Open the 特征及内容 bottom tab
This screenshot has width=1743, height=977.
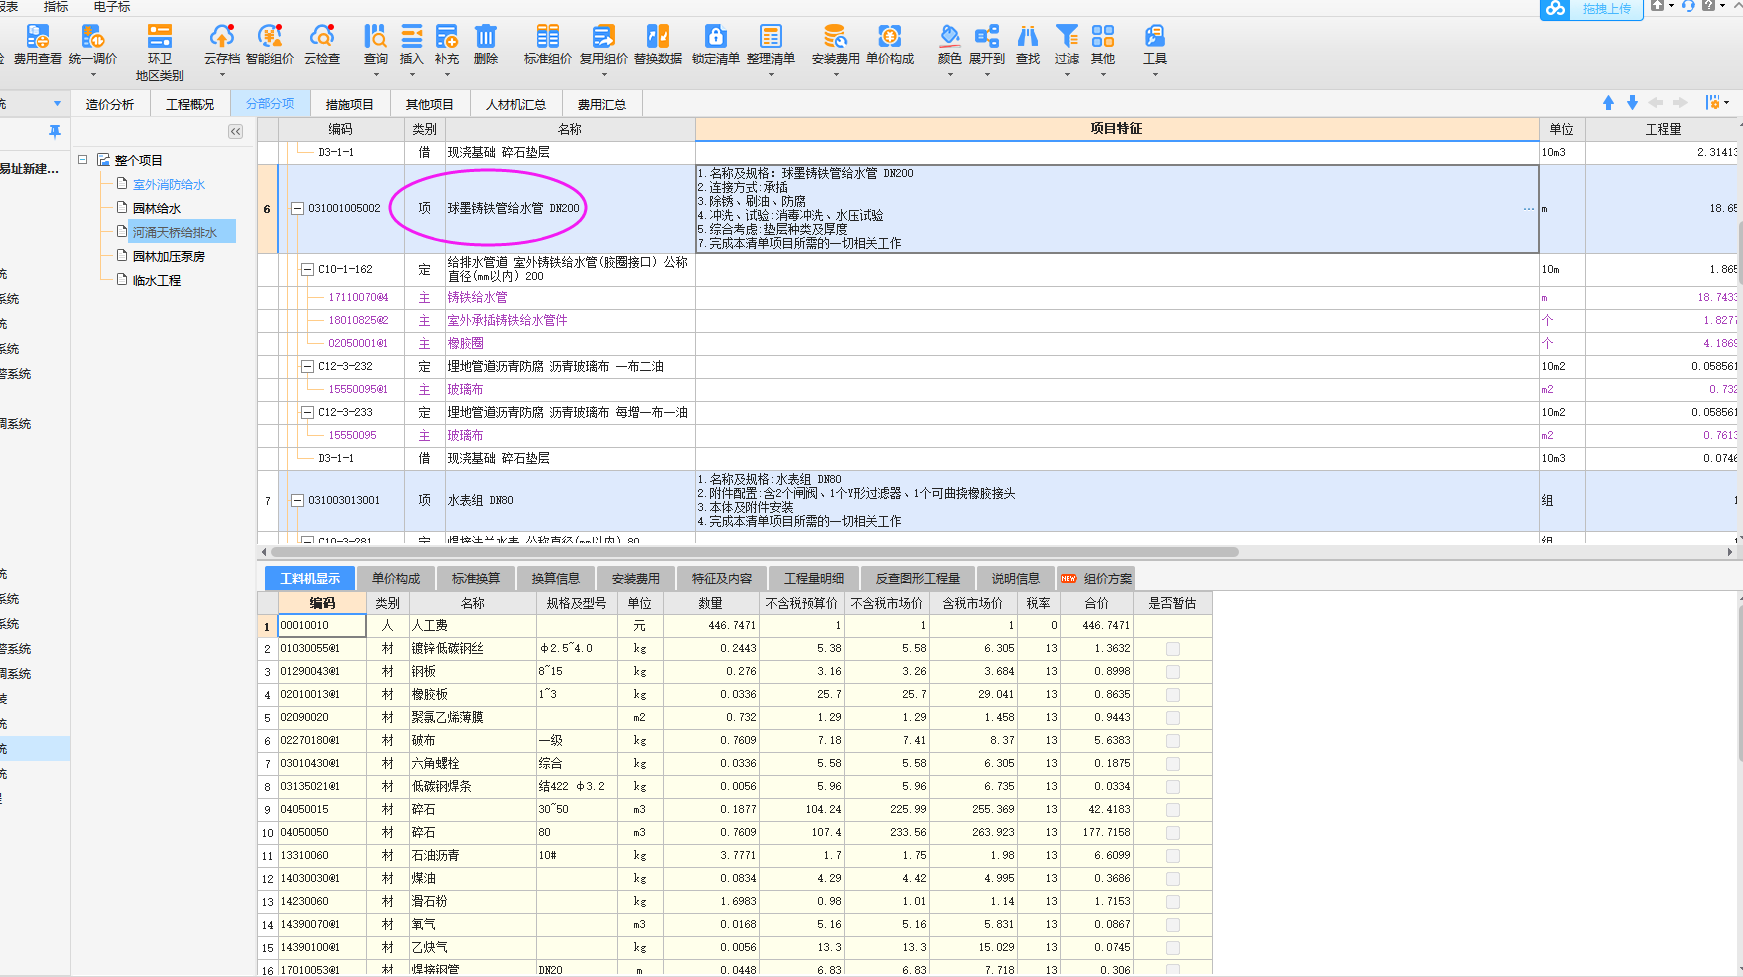[x=722, y=579]
